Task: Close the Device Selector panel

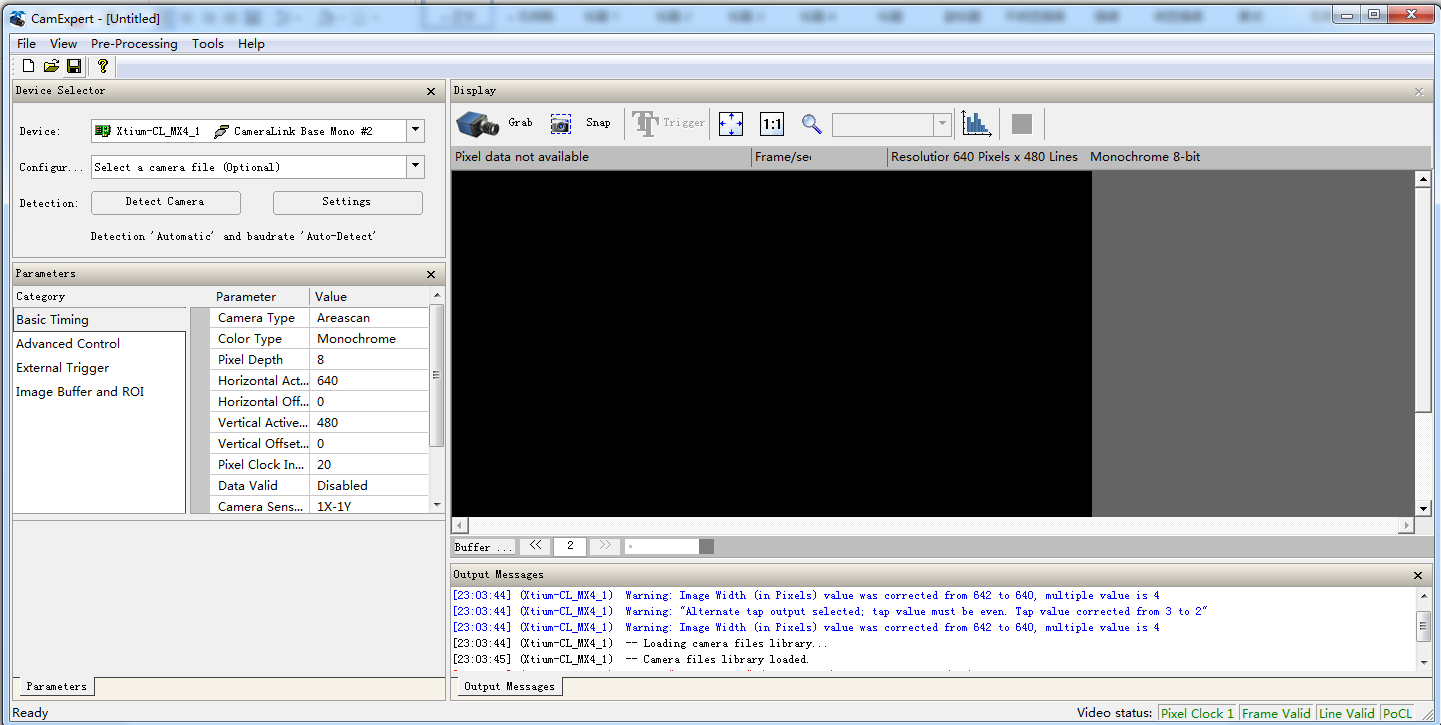Action: point(431,91)
